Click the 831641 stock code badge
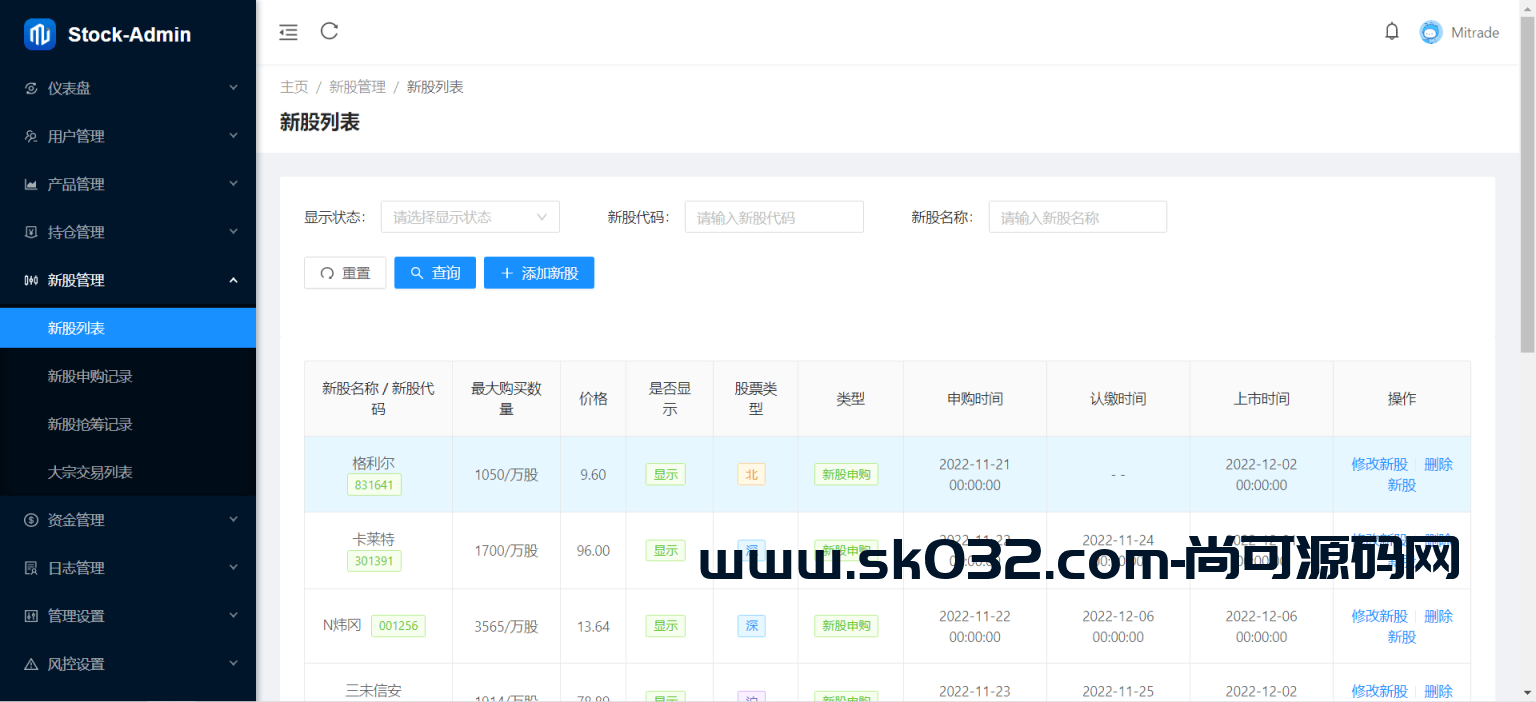1536x702 pixels. (374, 484)
